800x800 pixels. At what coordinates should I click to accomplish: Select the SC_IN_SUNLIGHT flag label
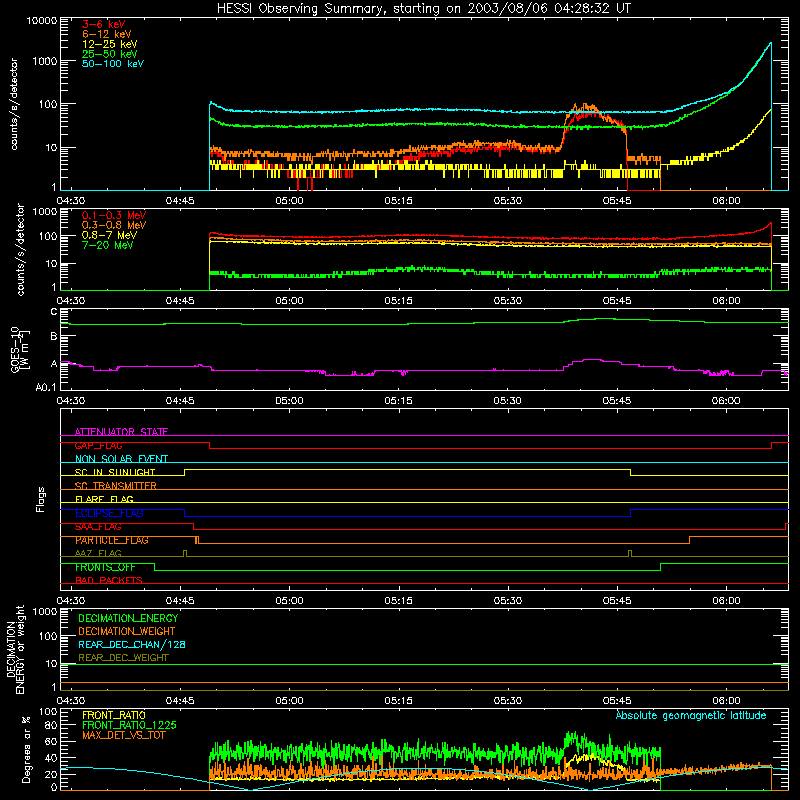(x=115, y=472)
